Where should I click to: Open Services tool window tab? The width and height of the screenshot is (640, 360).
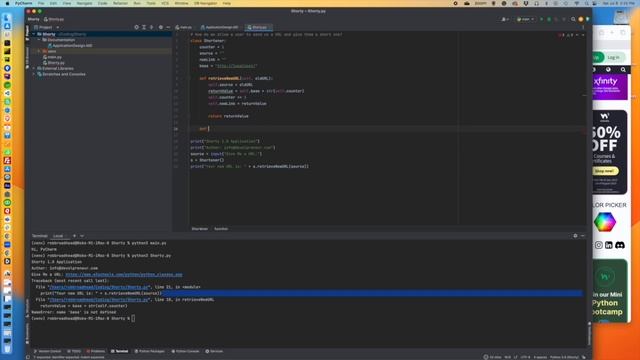point(214,351)
